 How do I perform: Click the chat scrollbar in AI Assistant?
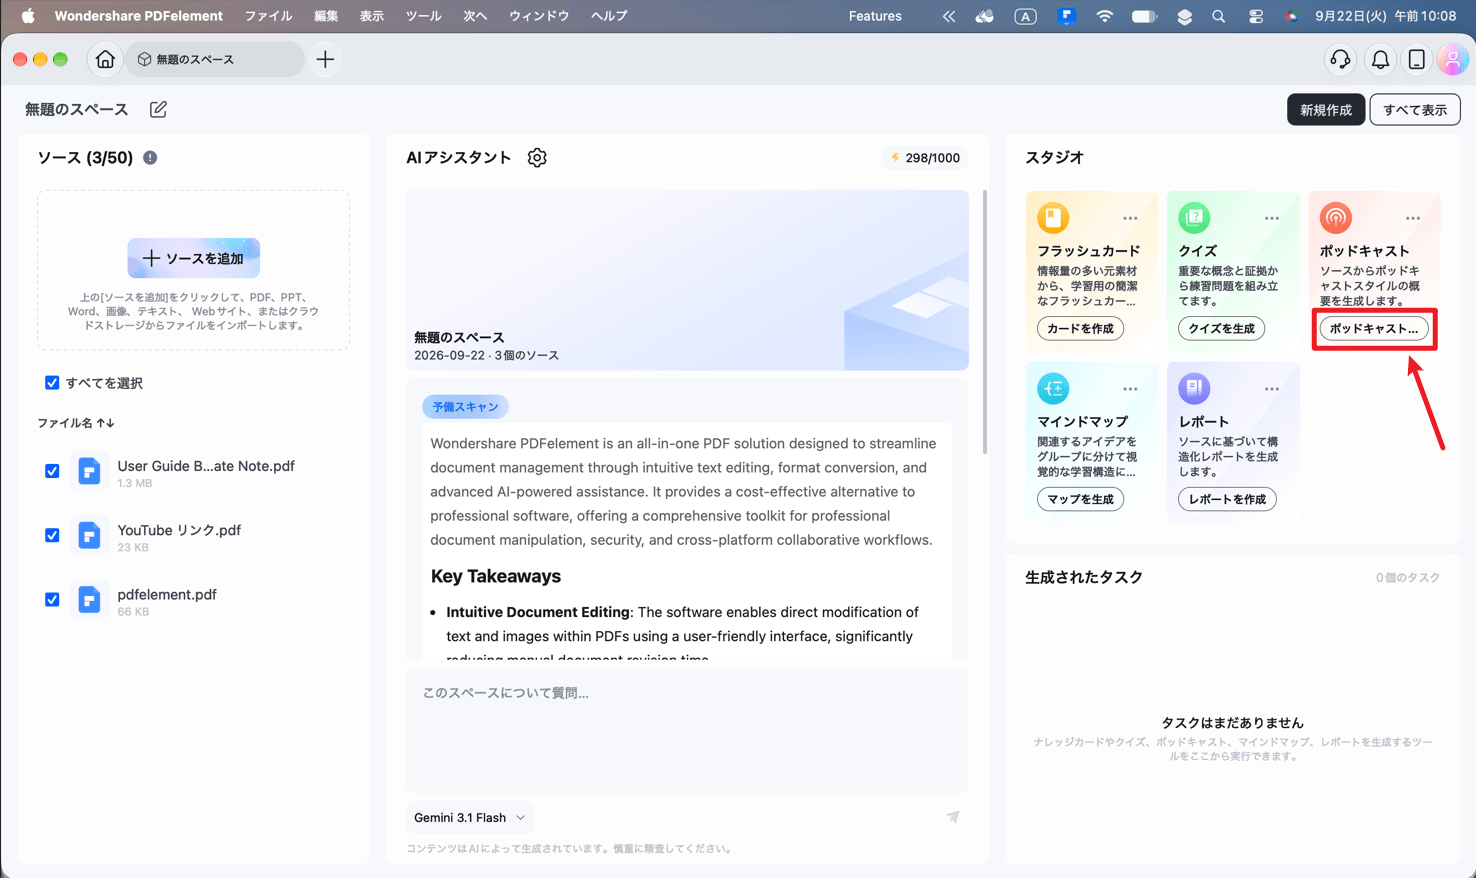click(985, 322)
